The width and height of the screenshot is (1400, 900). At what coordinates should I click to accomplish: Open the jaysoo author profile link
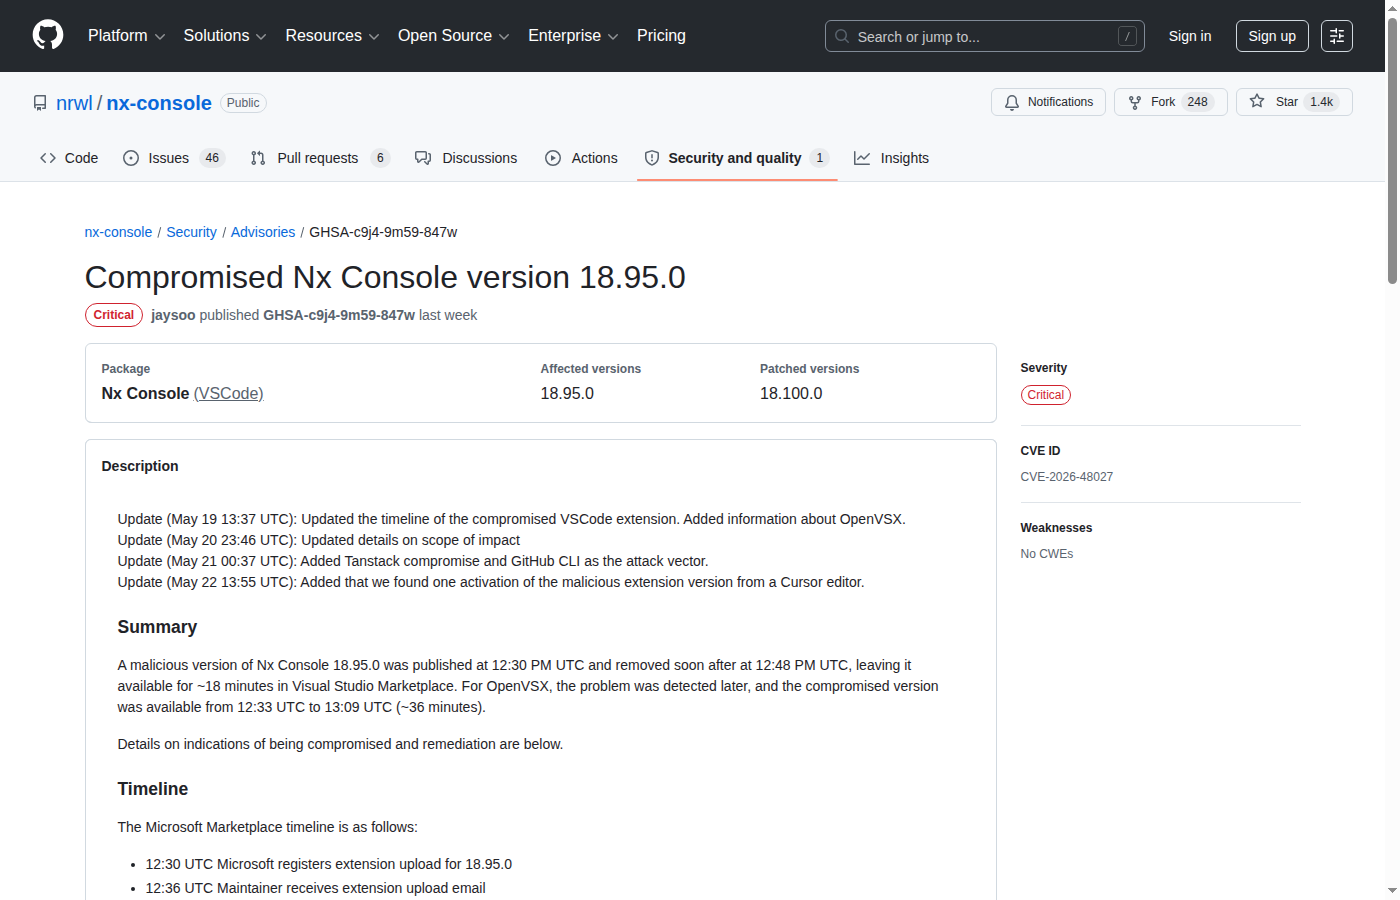173,315
